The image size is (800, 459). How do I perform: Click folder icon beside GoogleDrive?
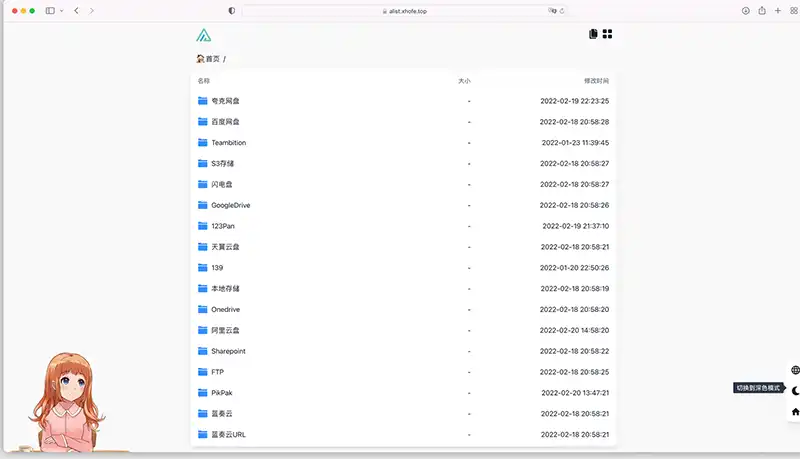pyautogui.click(x=203, y=205)
